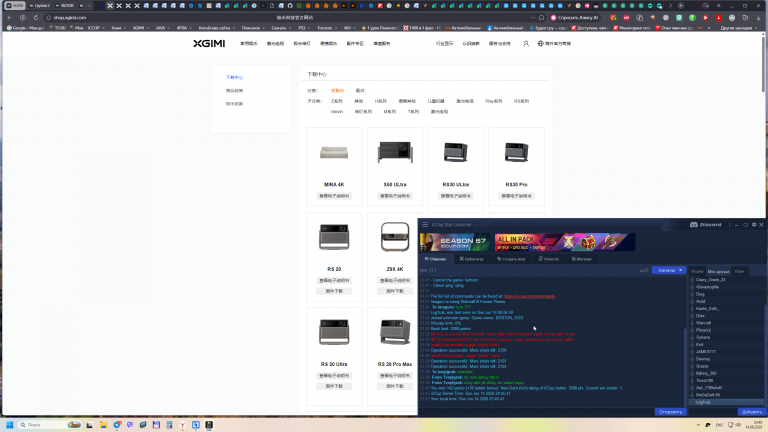
Task: Click the Ask Alice AI button in address bar
Action: (x=576, y=18)
